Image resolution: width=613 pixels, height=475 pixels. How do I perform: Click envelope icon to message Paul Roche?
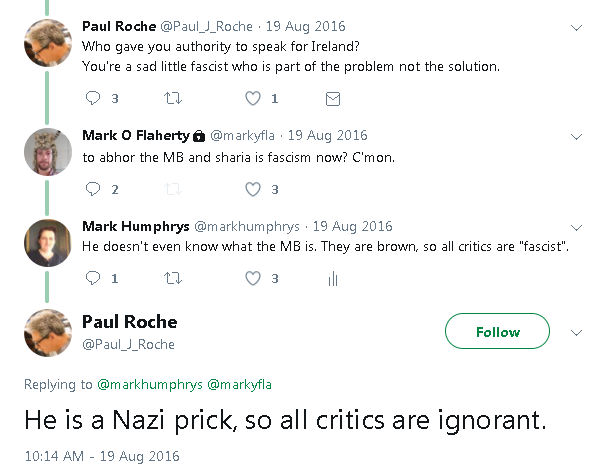point(333,98)
